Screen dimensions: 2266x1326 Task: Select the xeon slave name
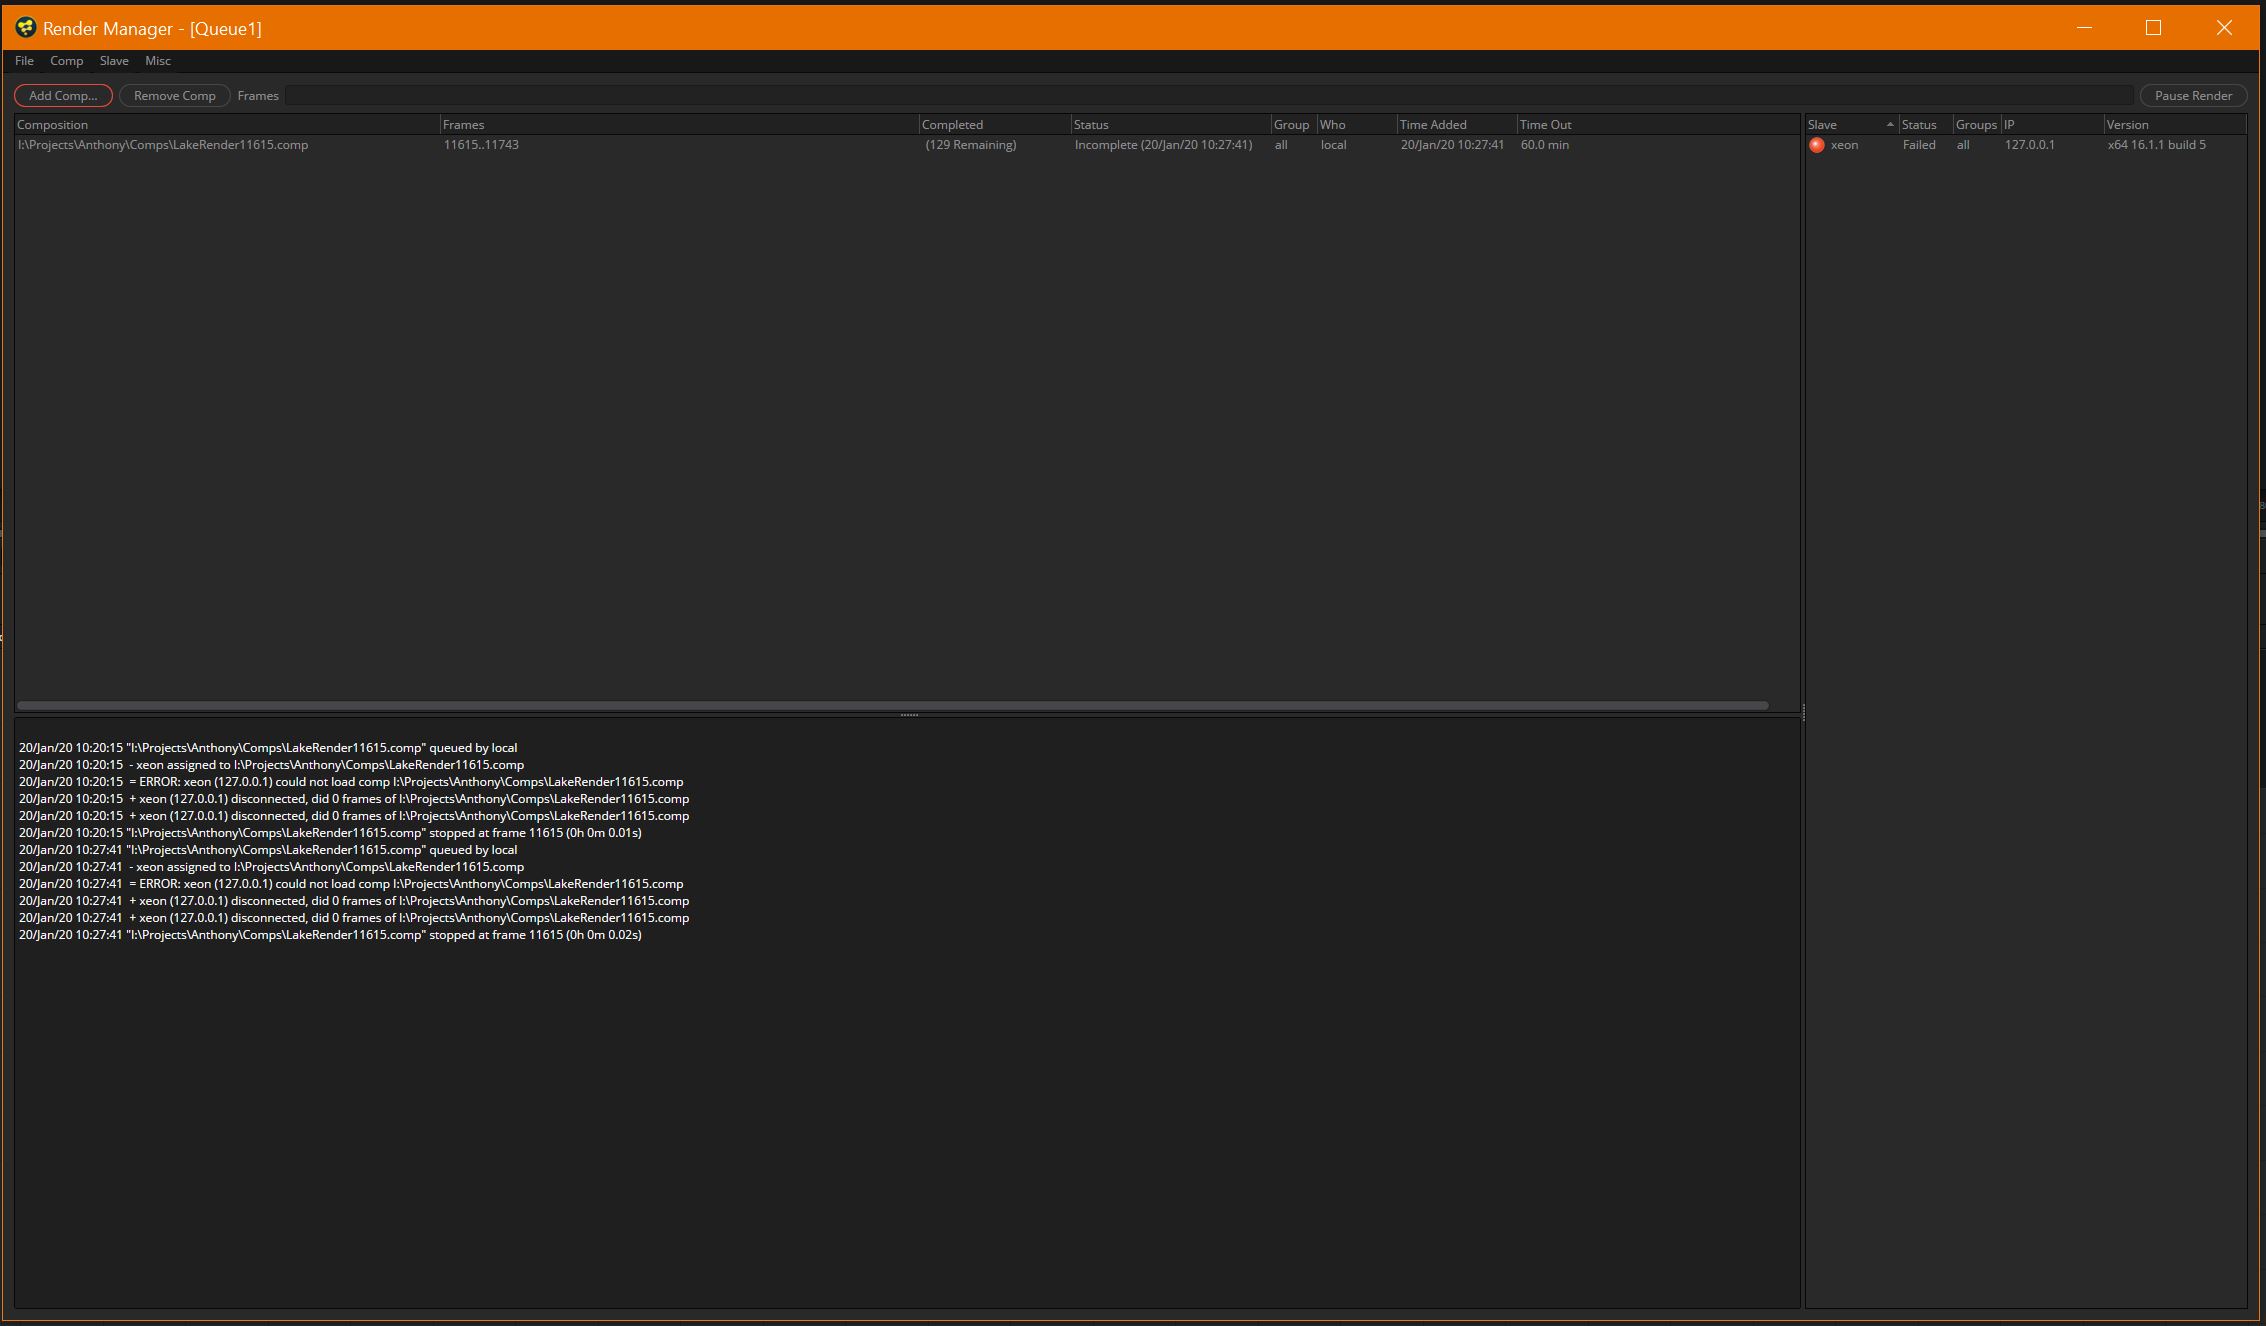pyautogui.click(x=1844, y=145)
